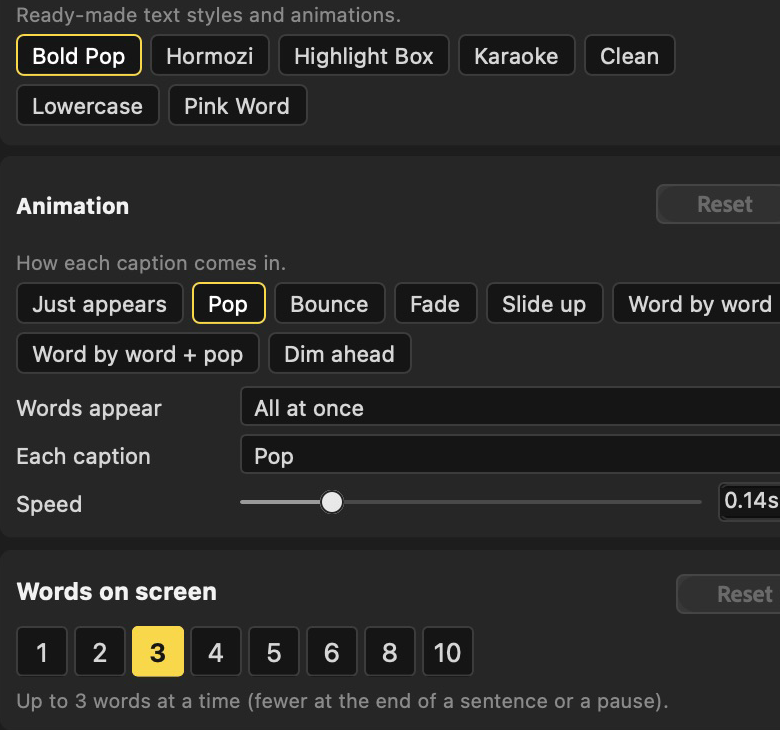Select 3 words on screen

158,651
